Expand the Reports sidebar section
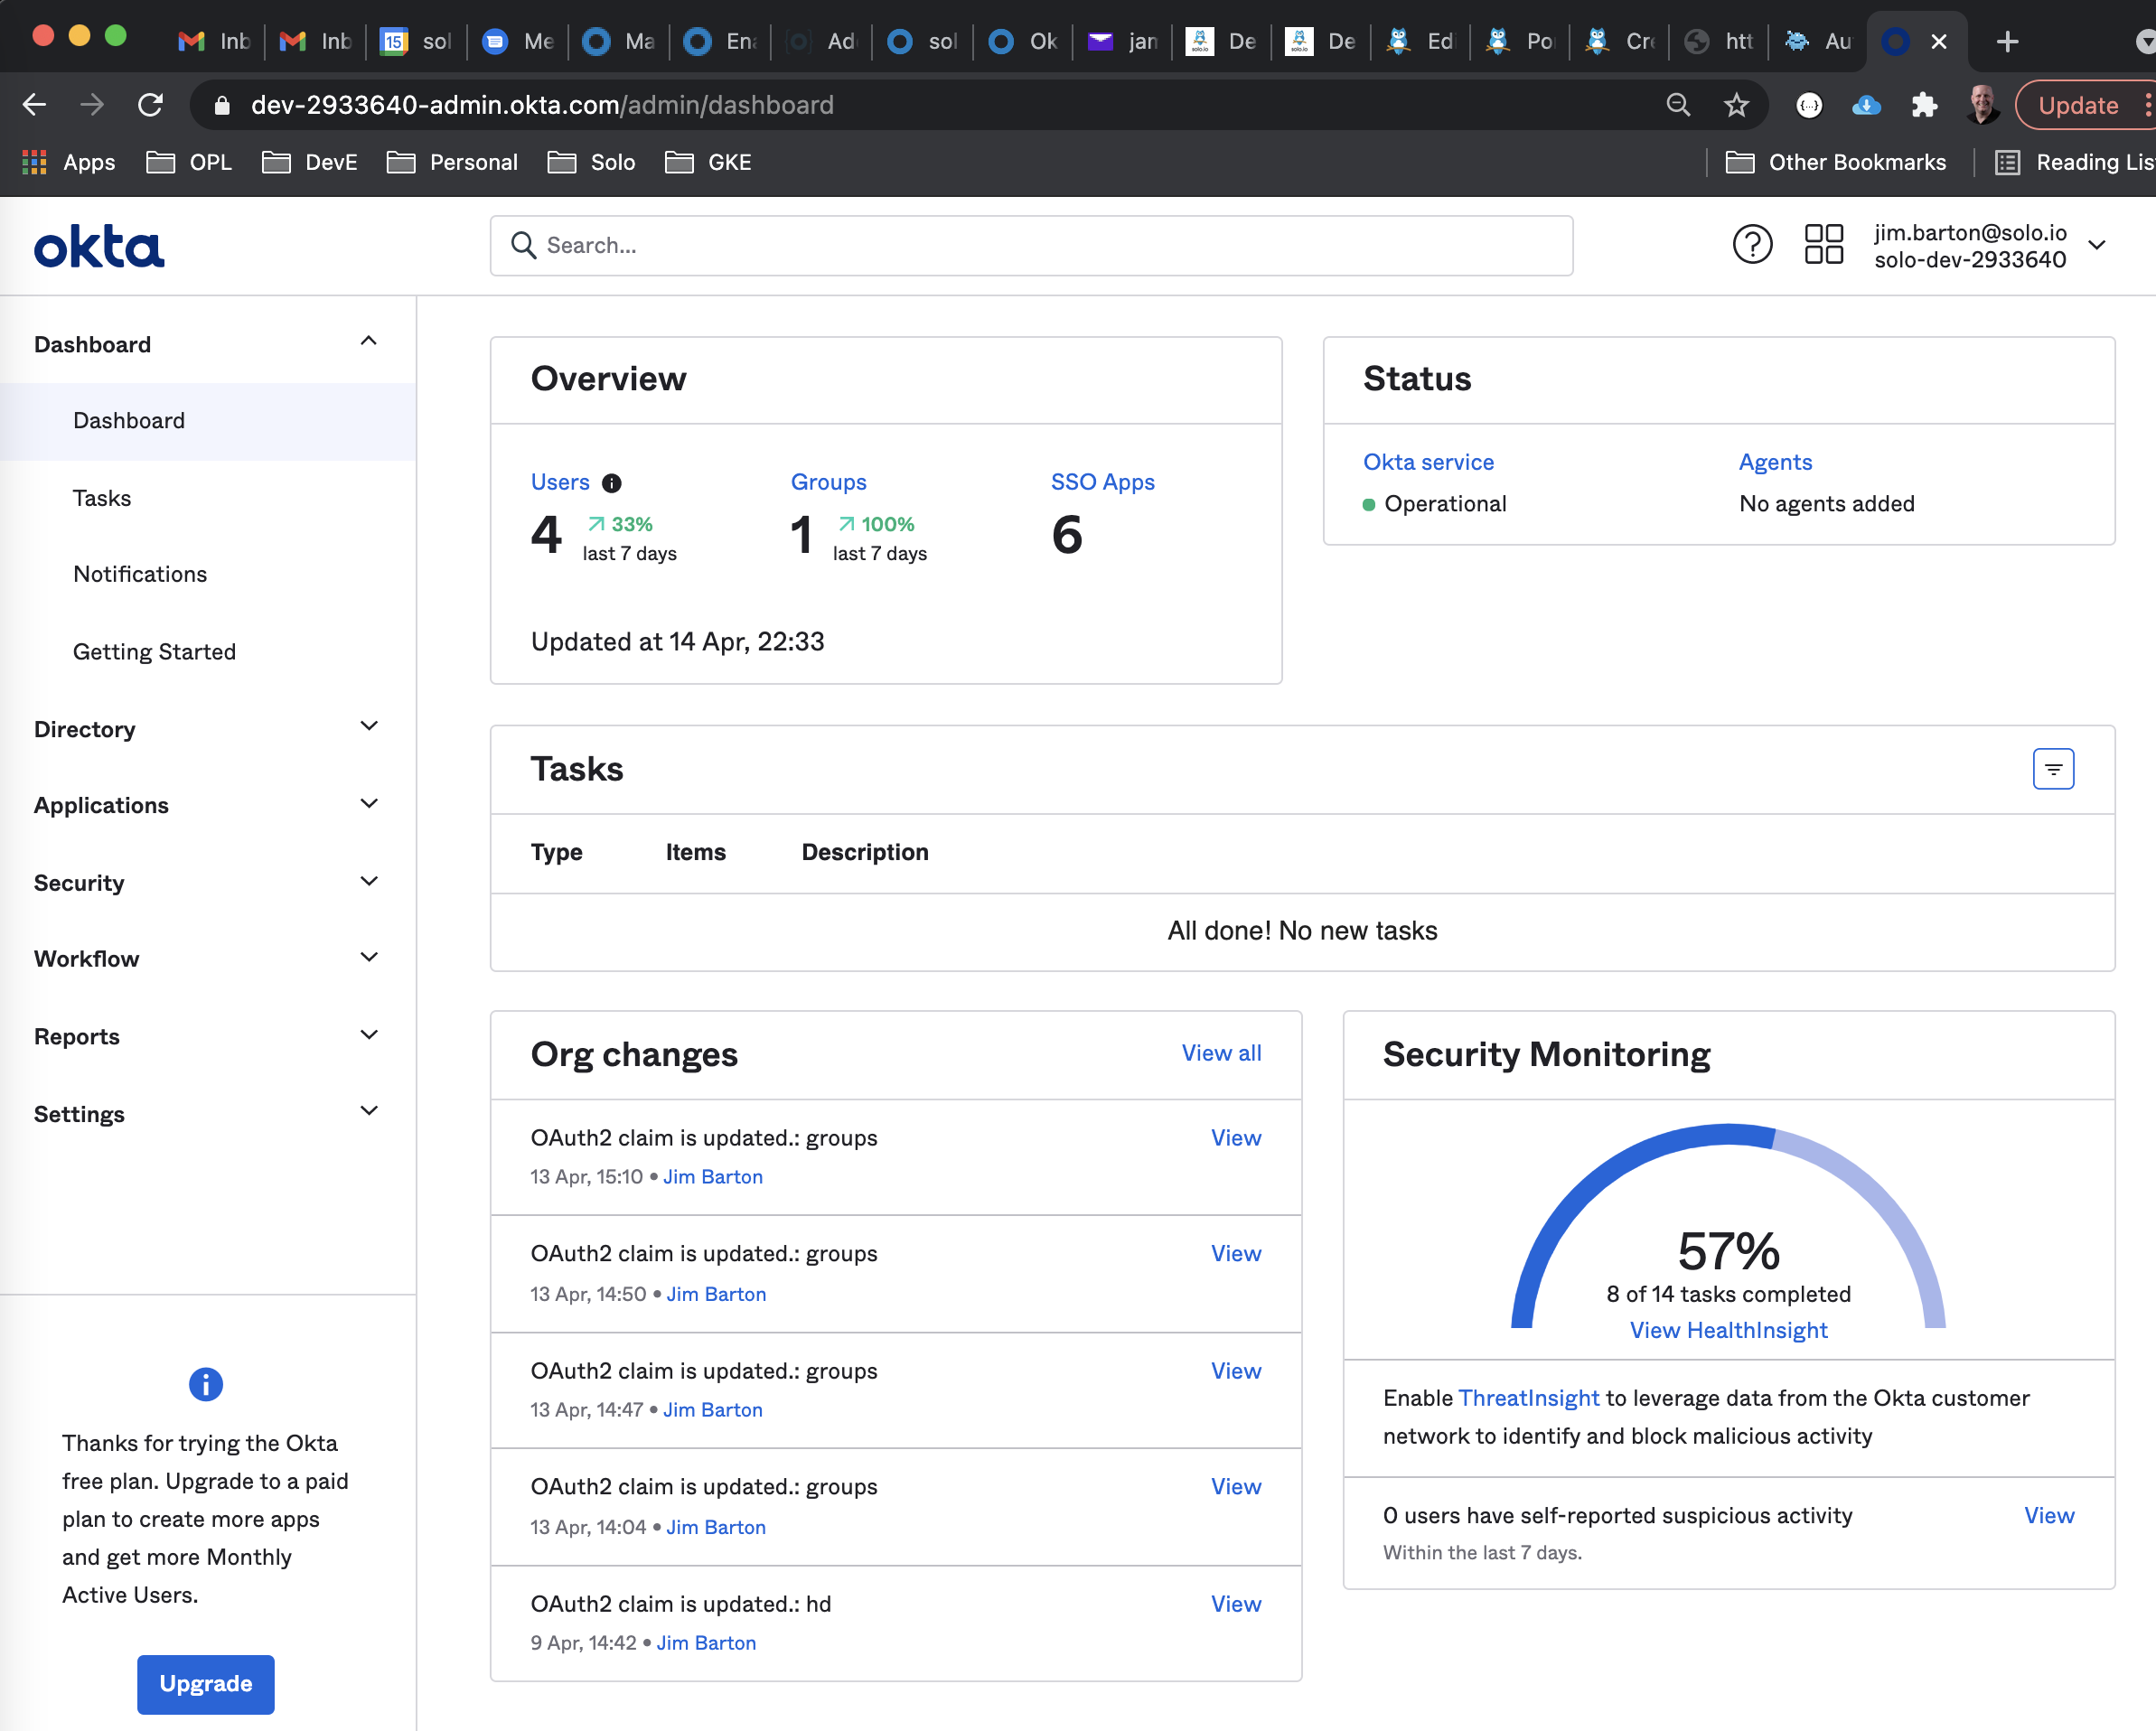Screen dimensions: 2156x1731 (369, 1035)
